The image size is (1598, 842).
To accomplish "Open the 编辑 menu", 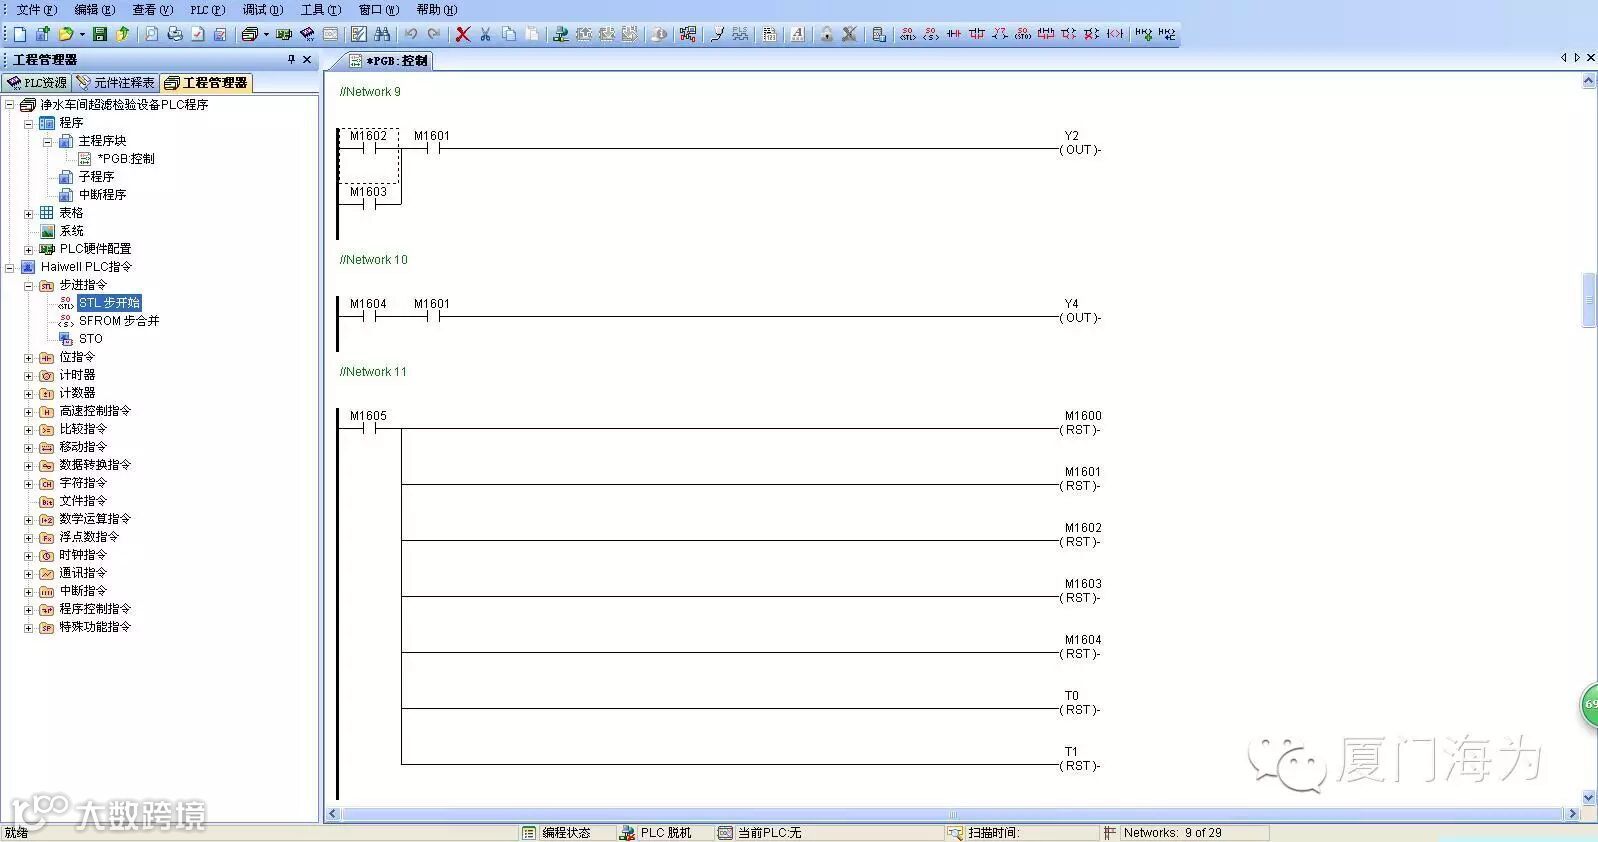I will tap(95, 10).
